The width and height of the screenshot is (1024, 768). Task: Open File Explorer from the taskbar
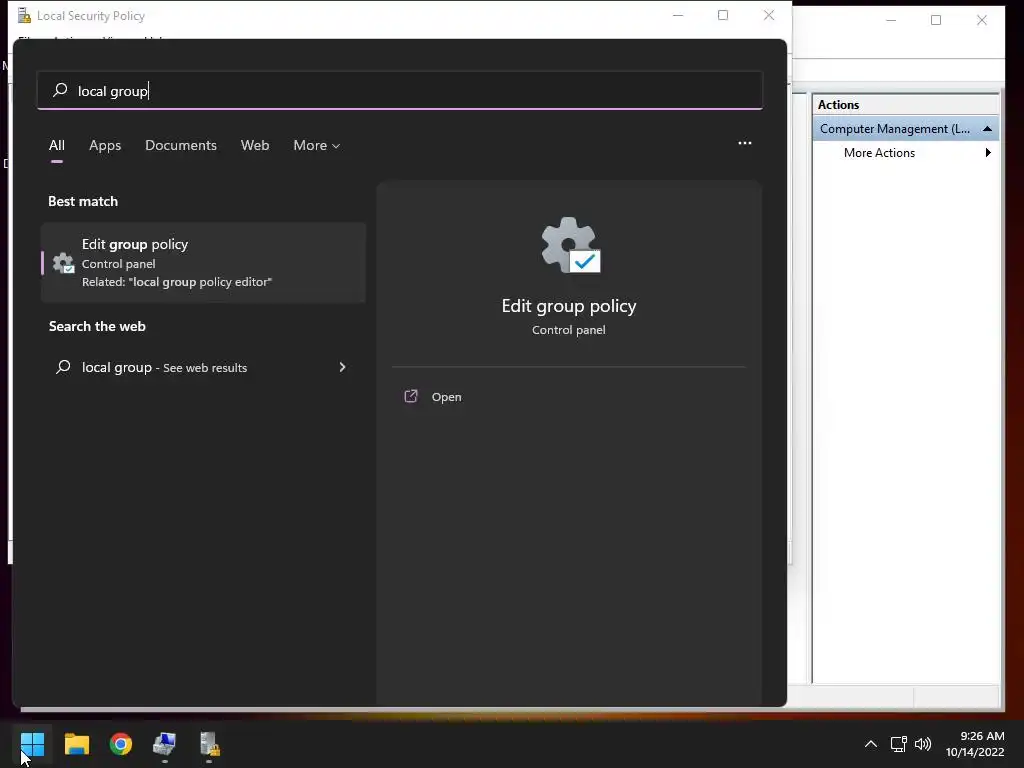(76, 744)
